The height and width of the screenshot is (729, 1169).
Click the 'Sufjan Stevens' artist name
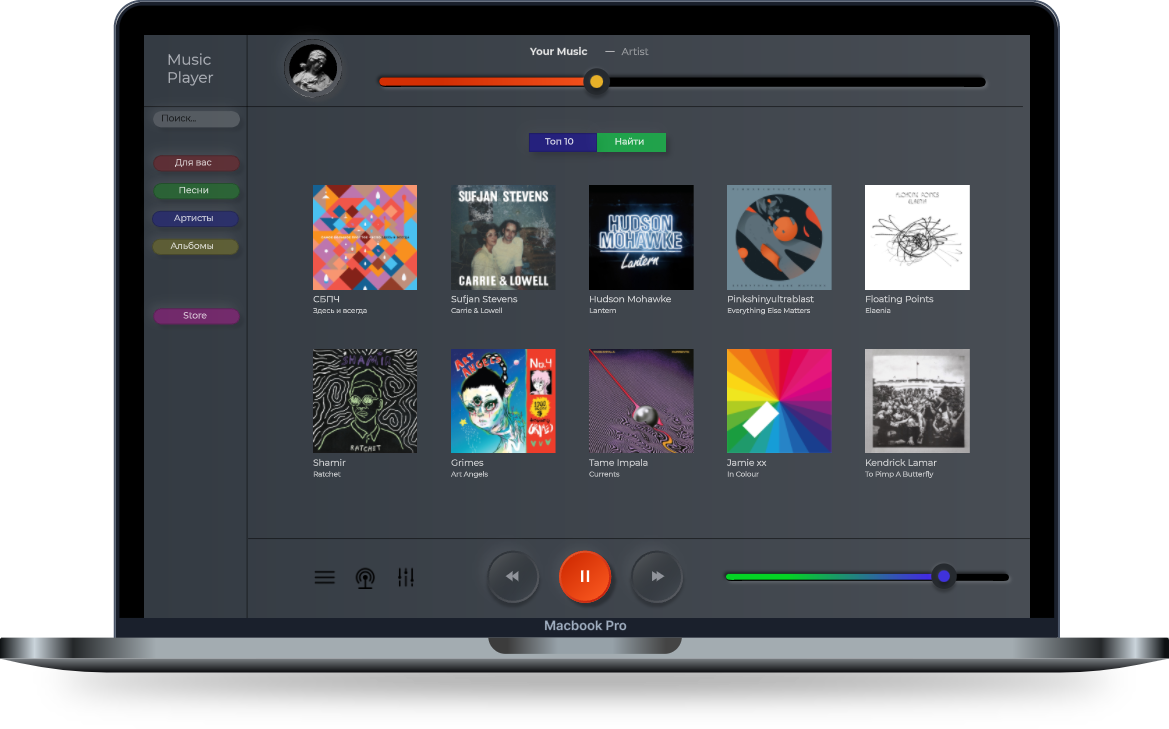point(484,299)
